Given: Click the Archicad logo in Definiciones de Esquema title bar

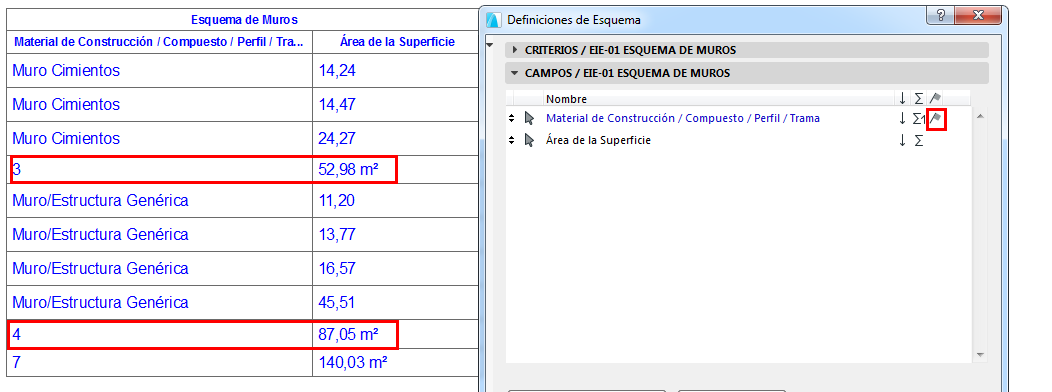Looking at the screenshot, I should tap(493, 19).
